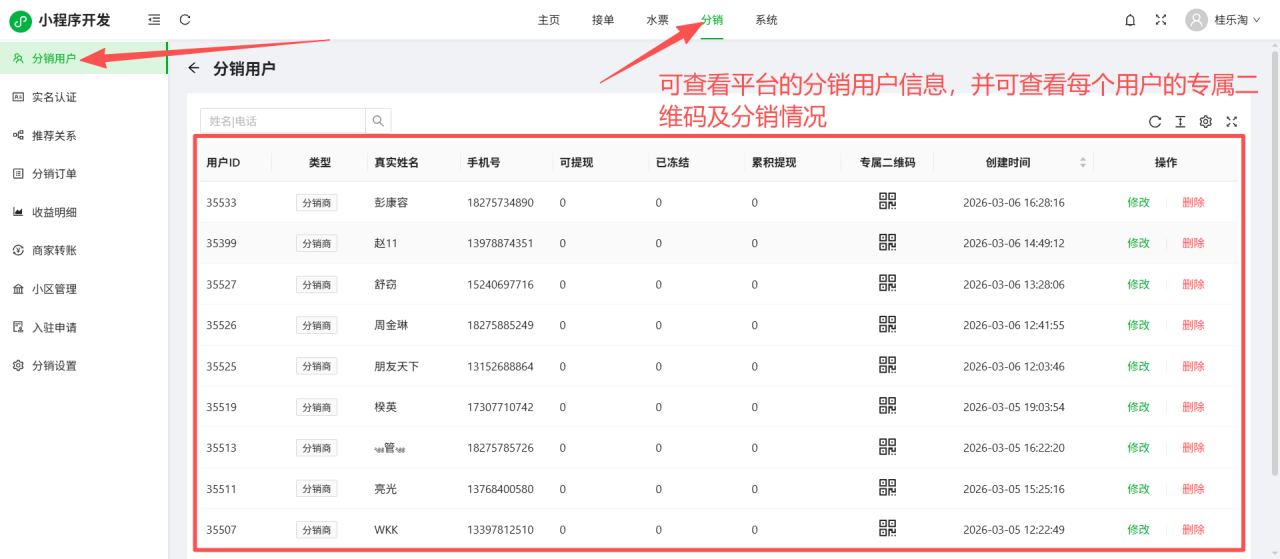The image size is (1280, 559).
Task: Switch to the 接单 top tab
Action: [603, 20]
